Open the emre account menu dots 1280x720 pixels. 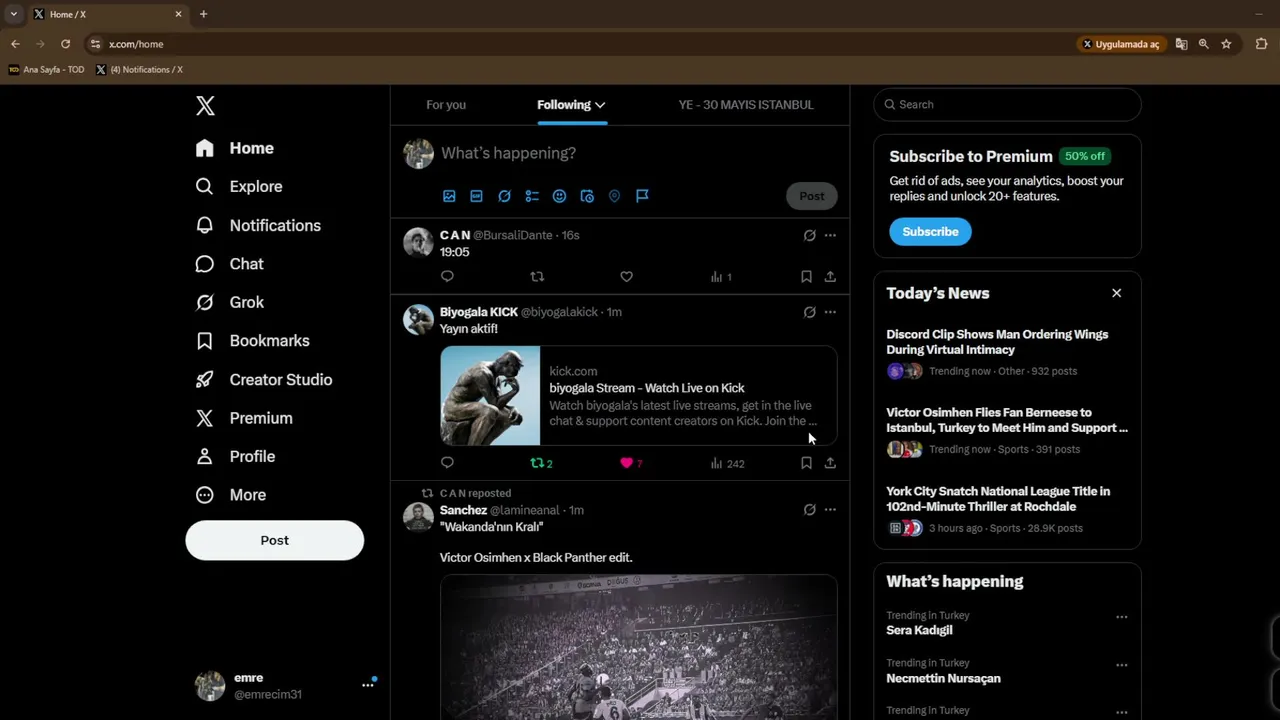[368, 685]
